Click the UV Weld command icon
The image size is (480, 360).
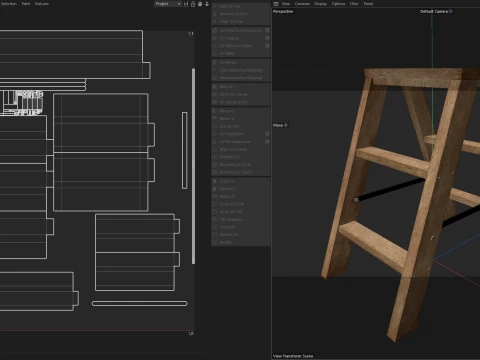215,53
